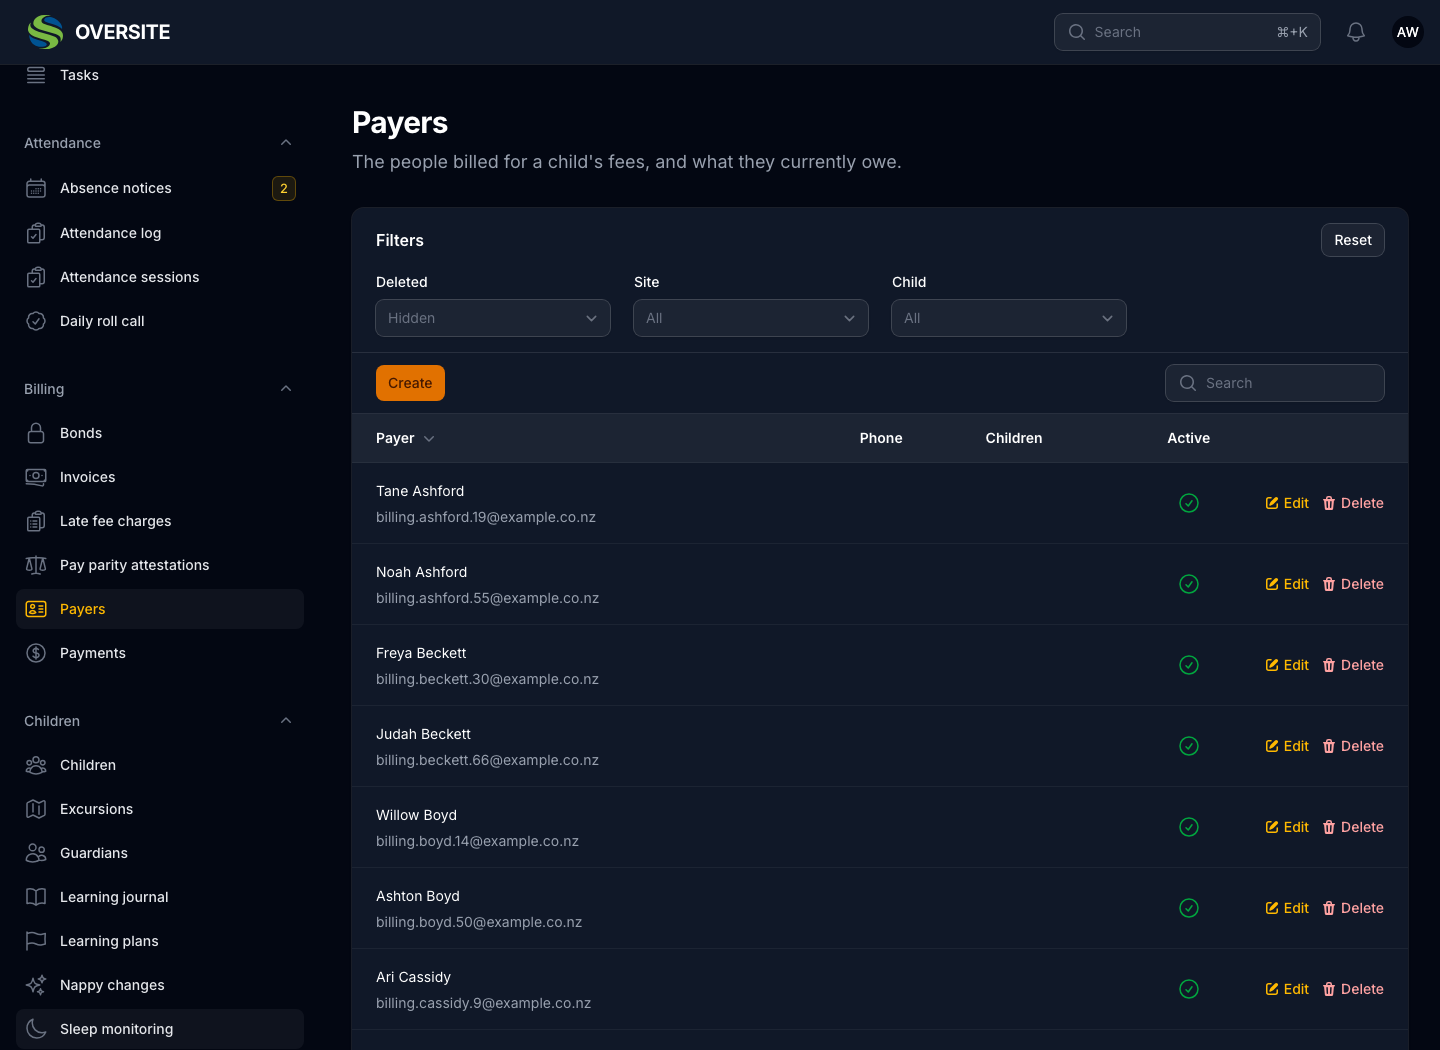Screen dimensions: 1440x1050
Task: Click the Excursions map icon
Action: (36, 809)
